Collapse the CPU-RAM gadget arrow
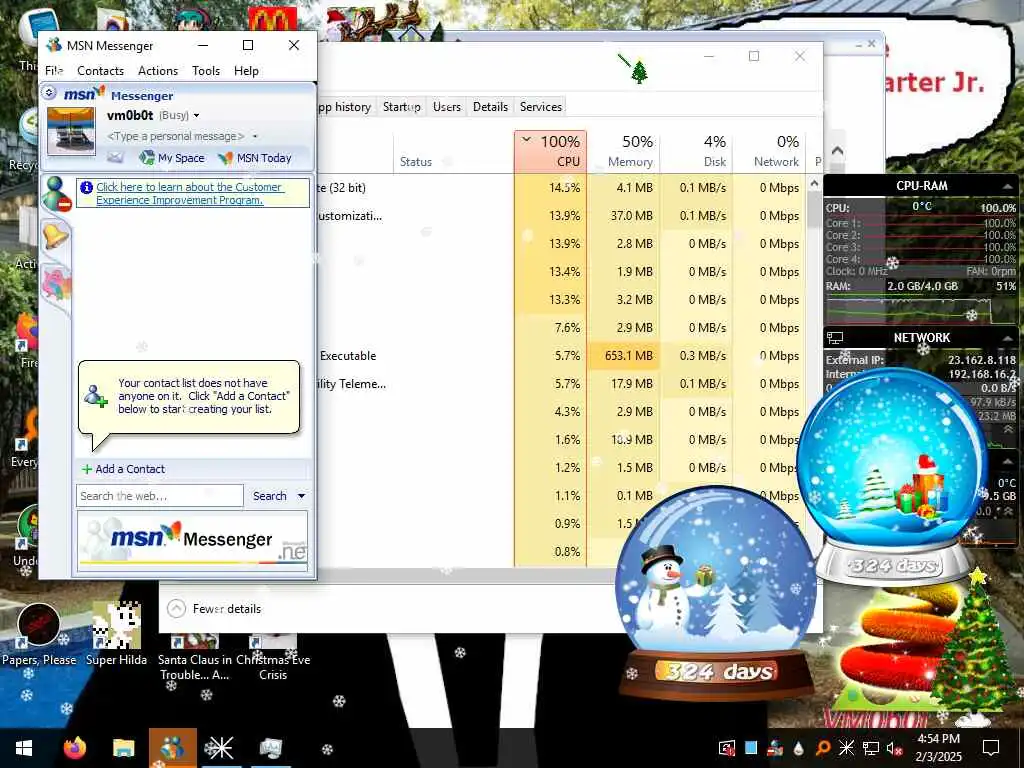This screenshot has width=1024, height=768. click(1008, 187)
